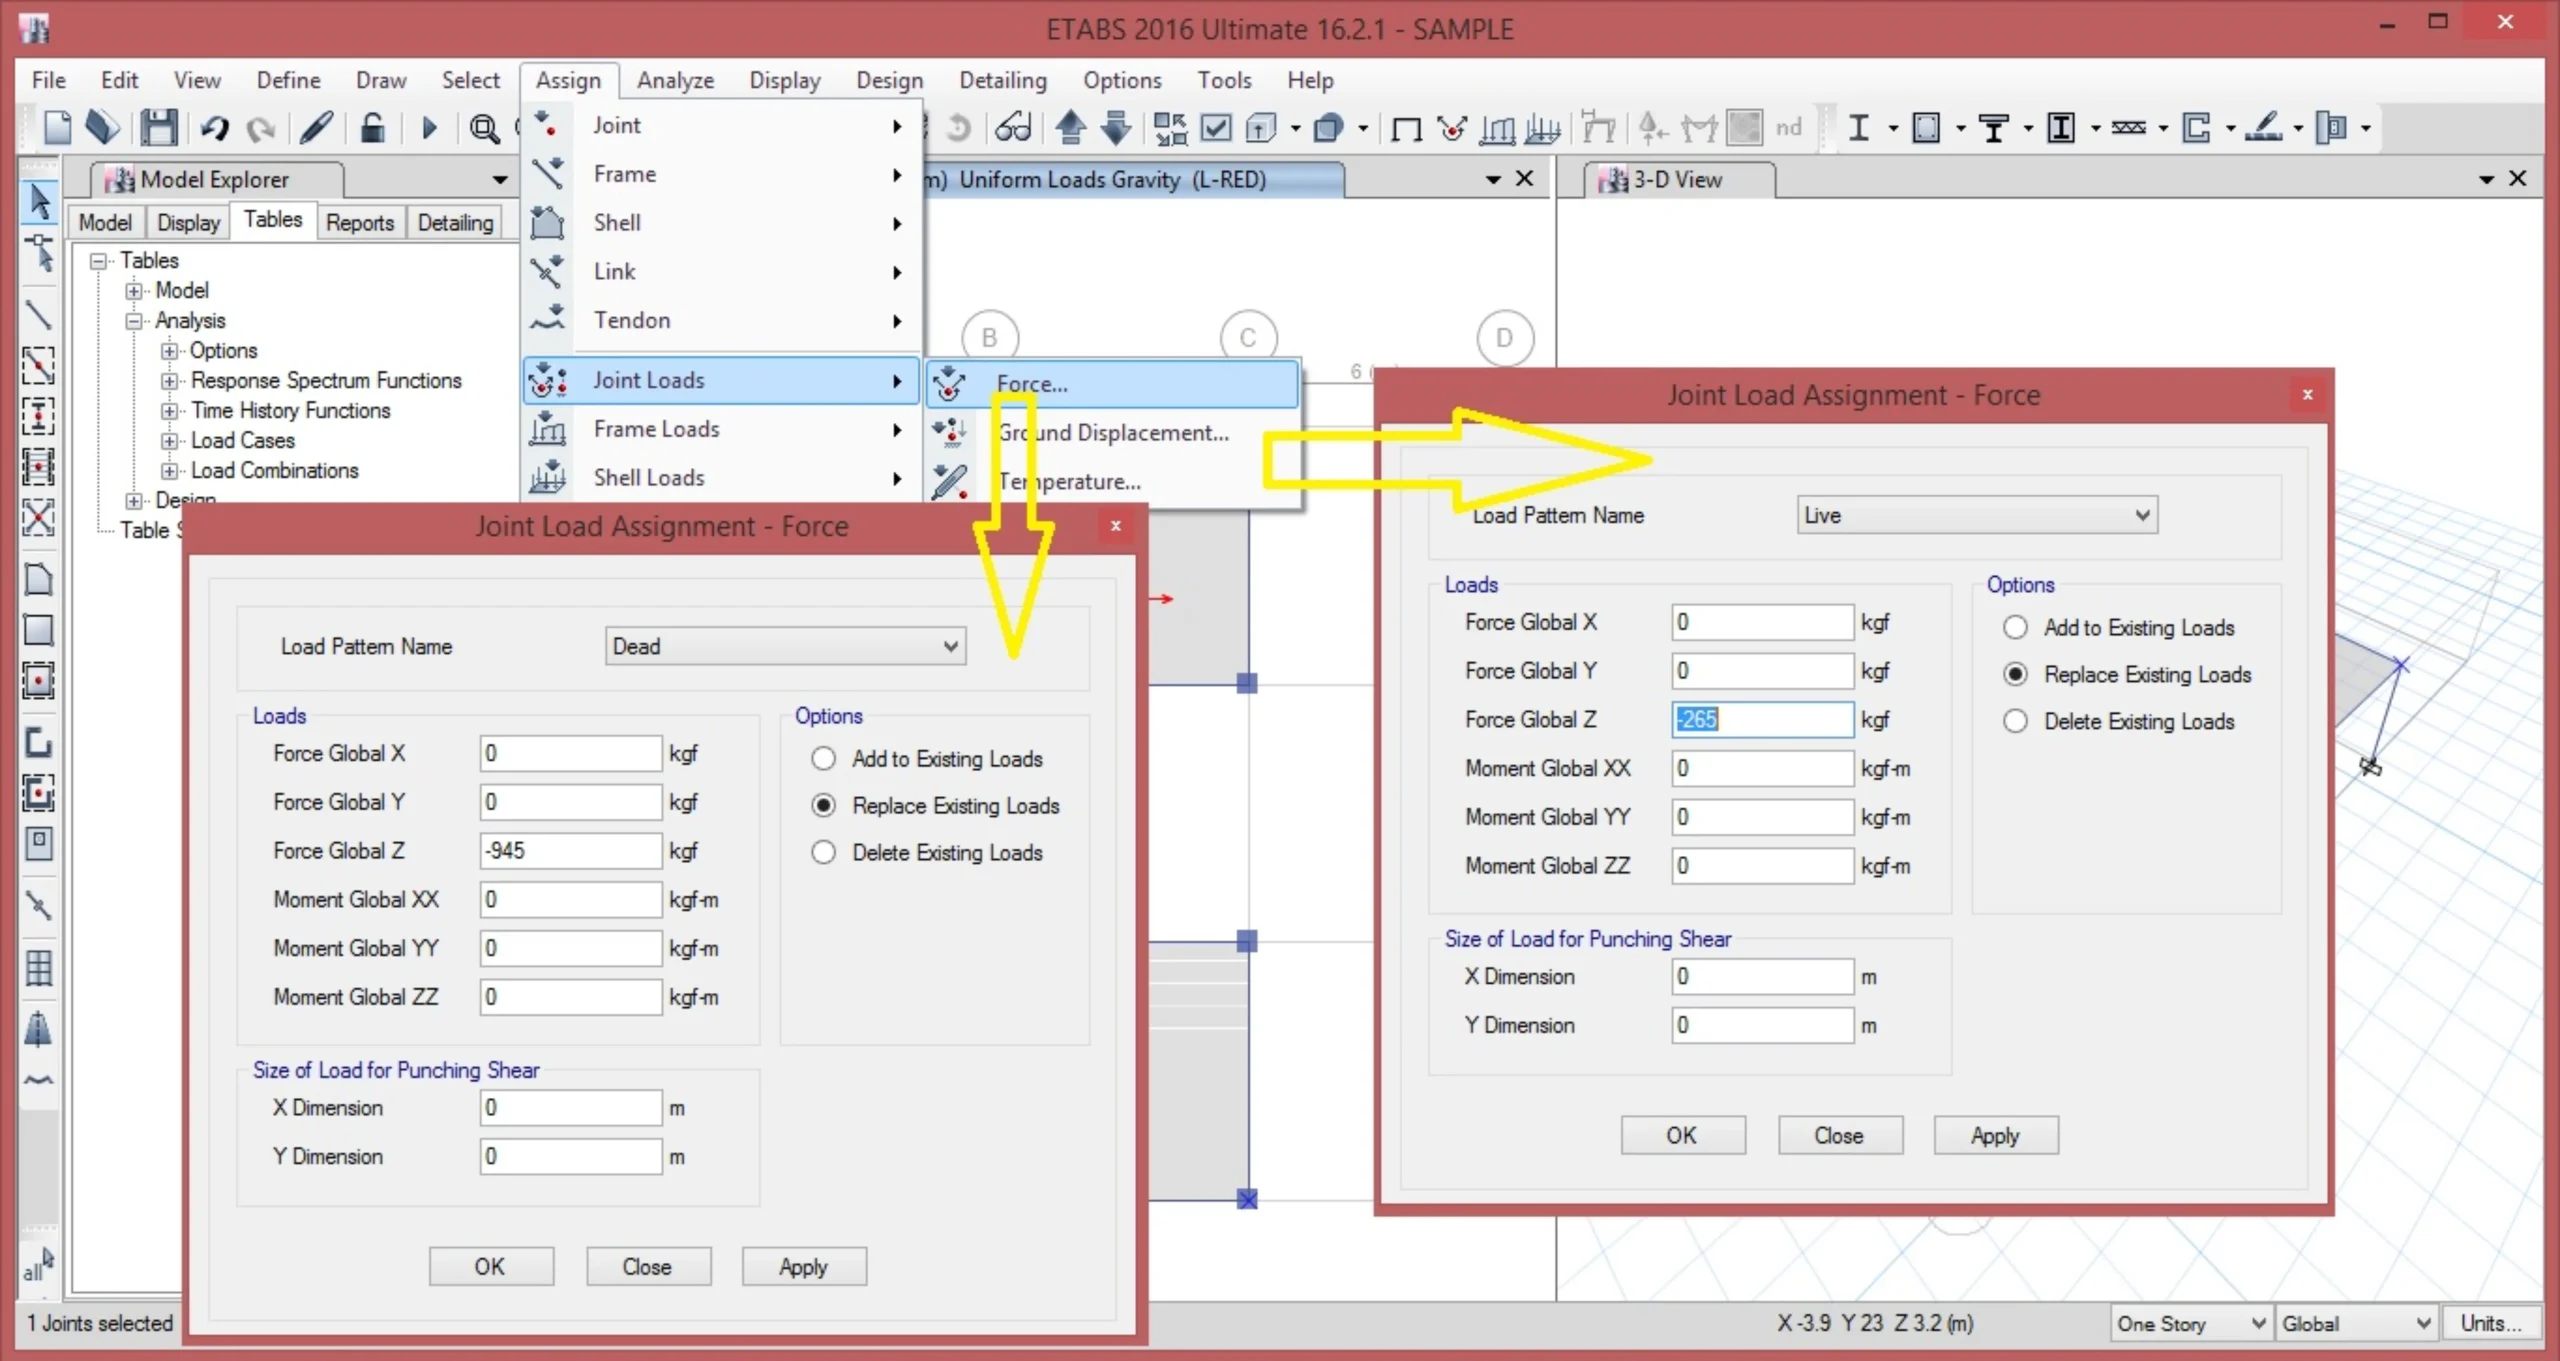Click OK in the Dead load dialog
Screen dimensions: 2560x1361
490,1267
